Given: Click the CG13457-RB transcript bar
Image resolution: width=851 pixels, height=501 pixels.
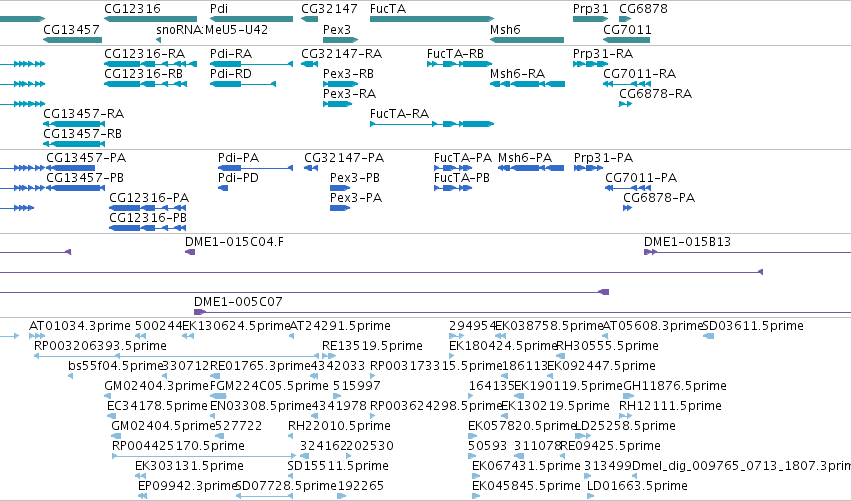Looking at the screenshot, I should pyautogui.click(x=74, y=144).
